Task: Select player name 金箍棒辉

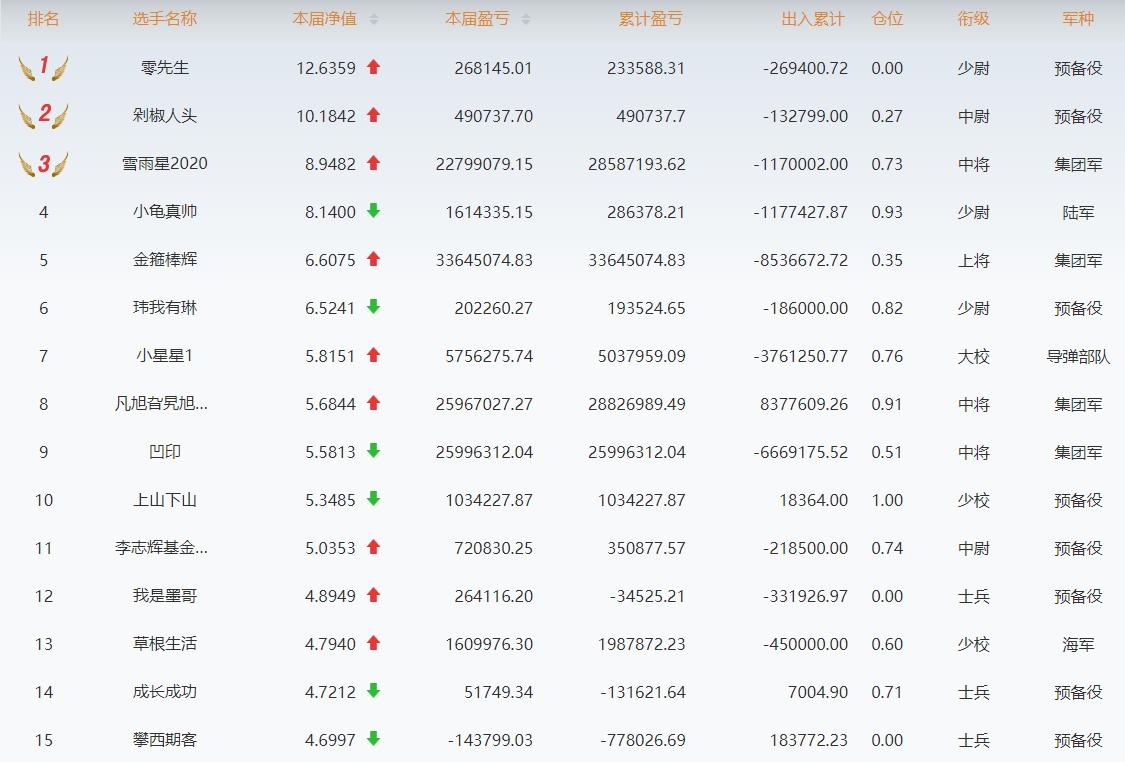Action: [165, 260]
